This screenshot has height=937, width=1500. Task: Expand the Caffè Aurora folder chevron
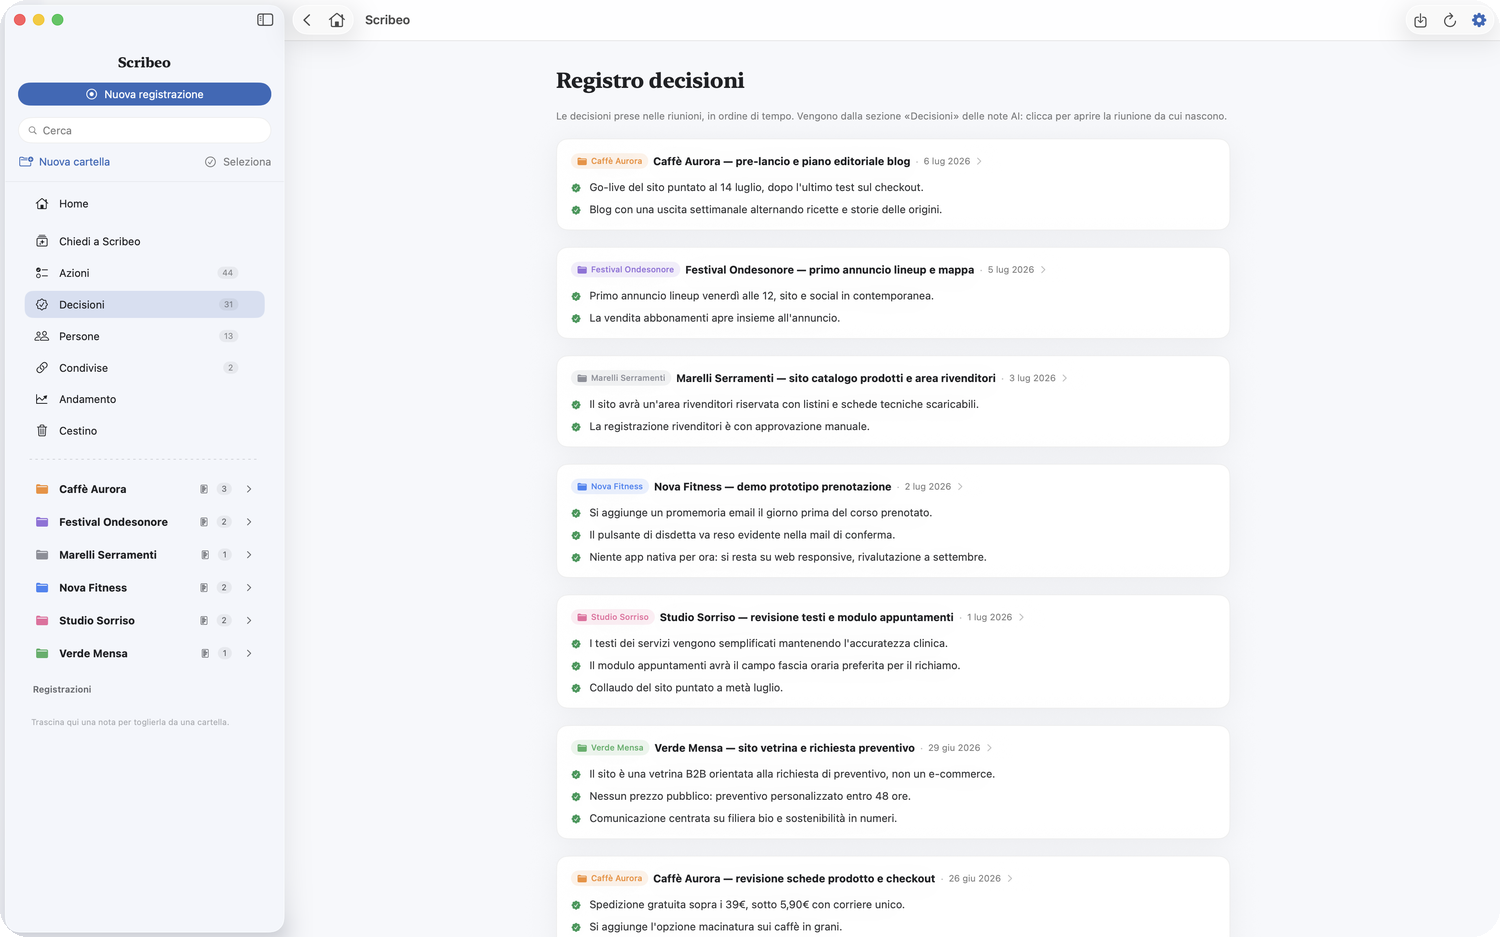(x=249, y=489)
